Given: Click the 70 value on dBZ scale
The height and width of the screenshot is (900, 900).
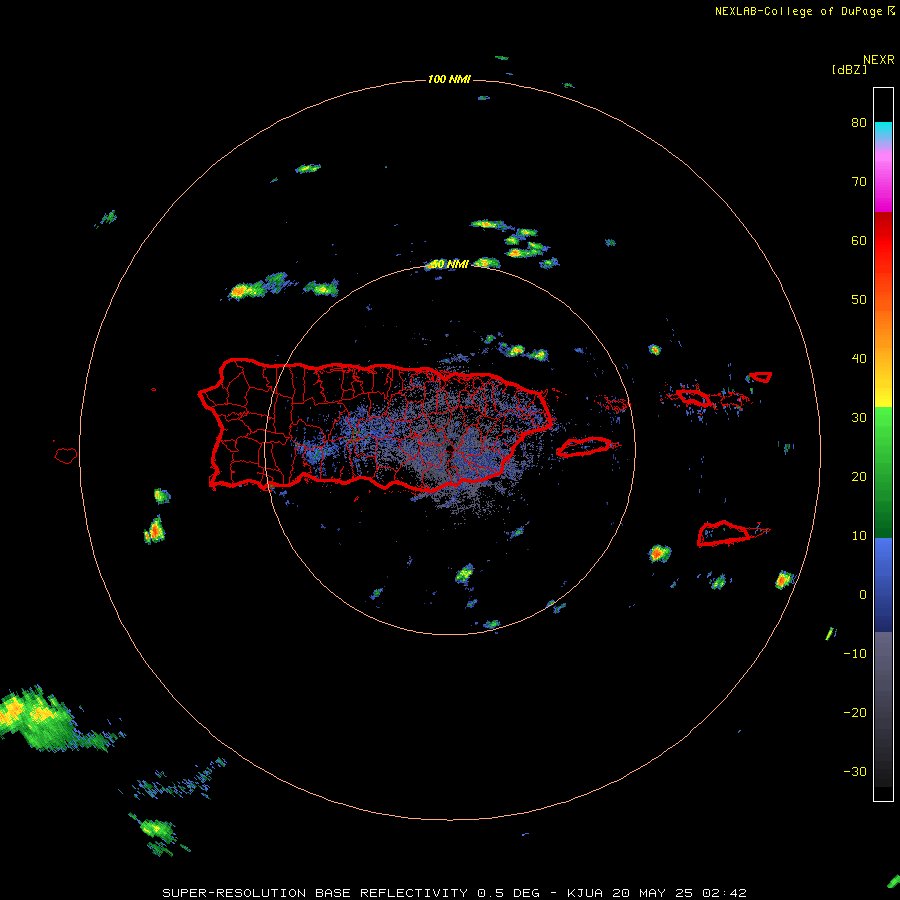Looking at the screenshot, I should coord(859,182).
